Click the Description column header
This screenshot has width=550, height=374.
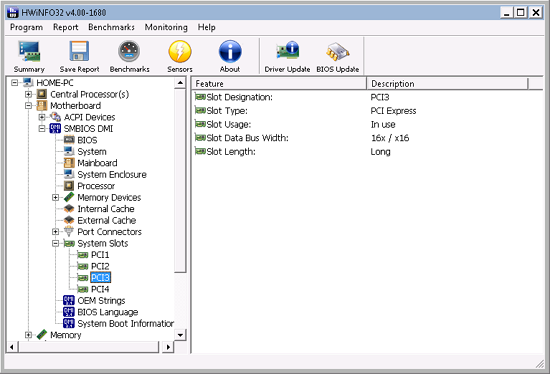447,84
